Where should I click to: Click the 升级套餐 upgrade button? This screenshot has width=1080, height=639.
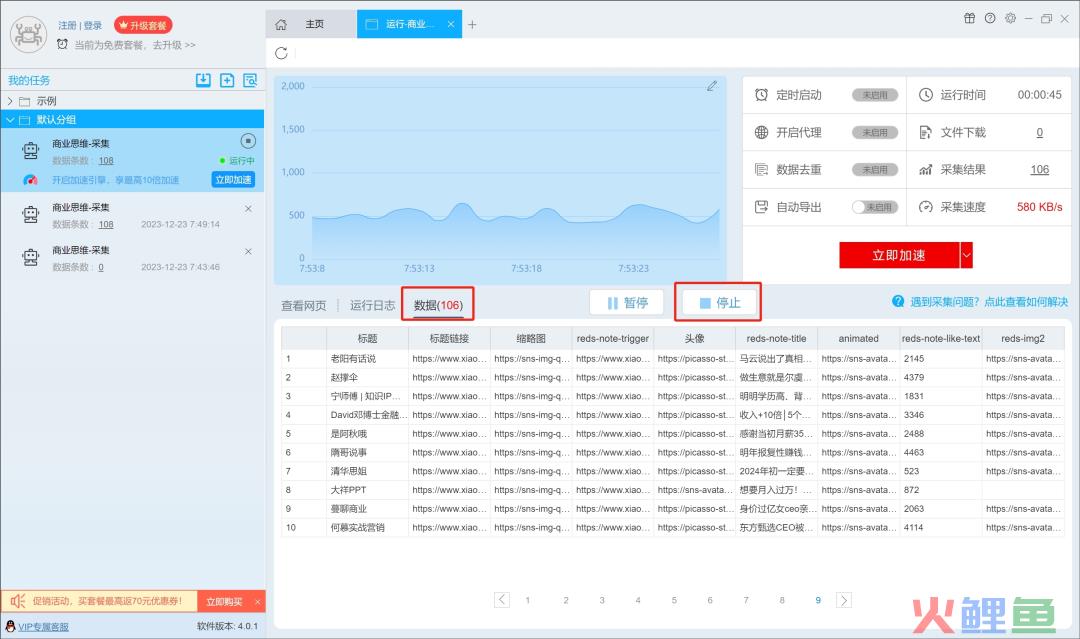(x=143, y=25)
